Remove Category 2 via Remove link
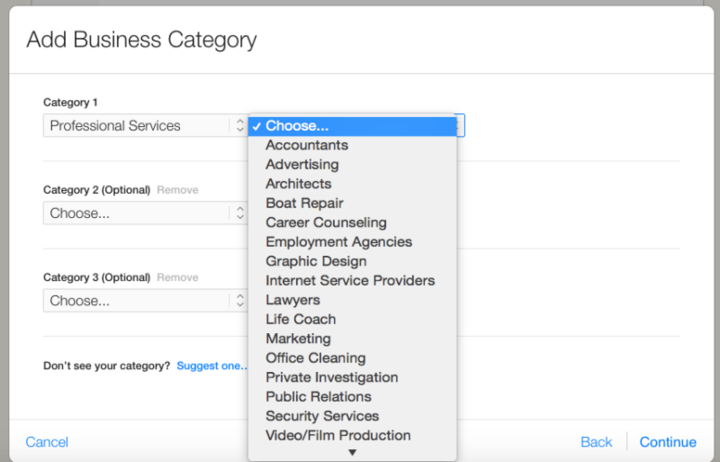 click(x=177, y=190)
